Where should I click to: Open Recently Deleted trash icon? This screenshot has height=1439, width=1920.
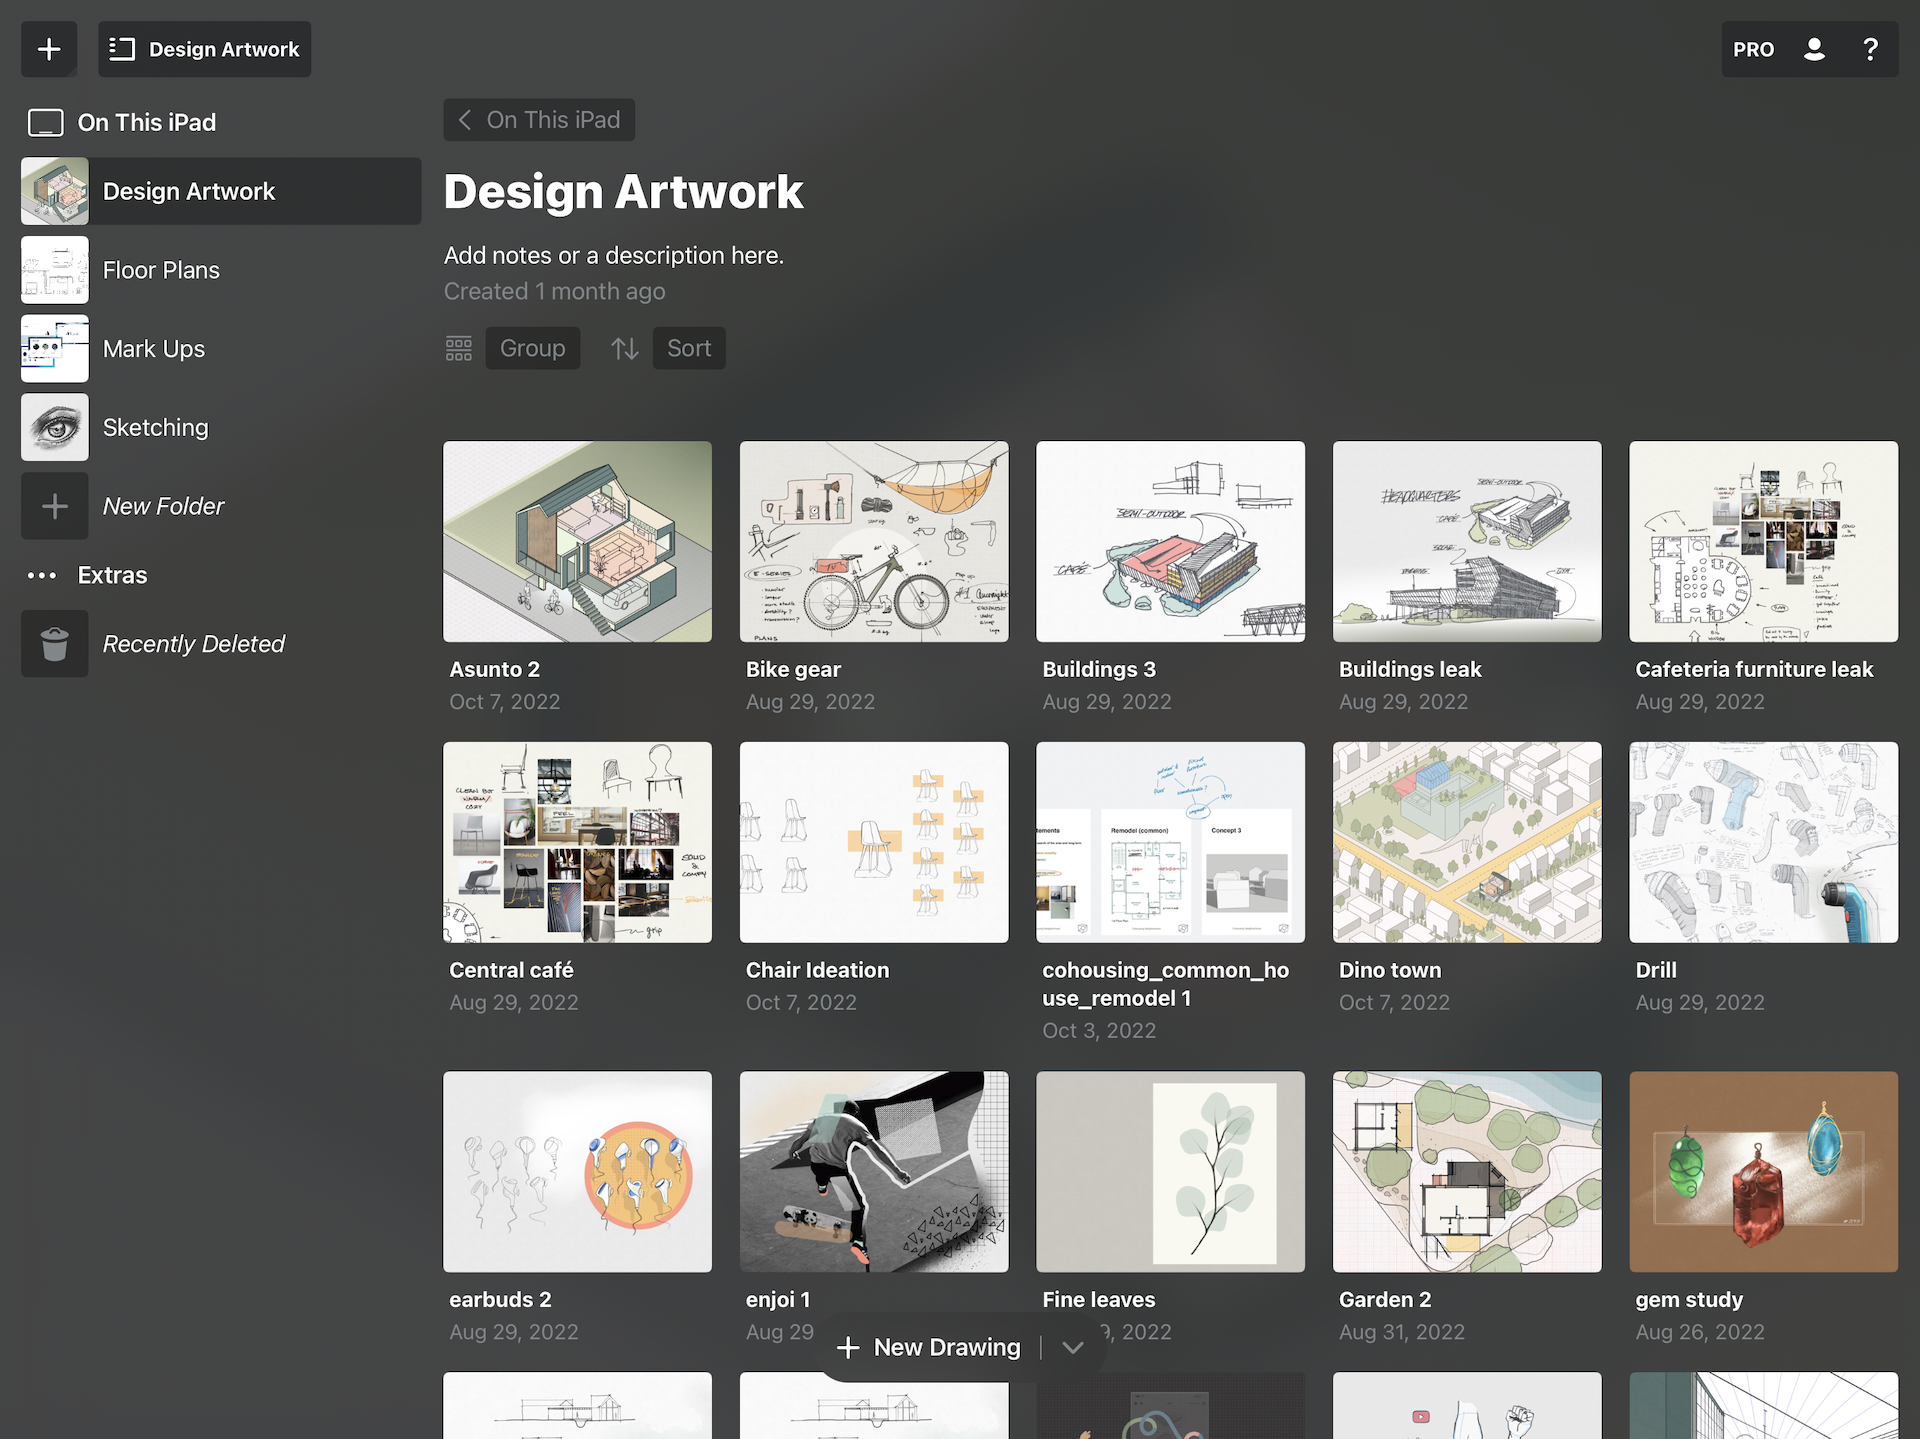pyautogui.click(x=55, y=644)
